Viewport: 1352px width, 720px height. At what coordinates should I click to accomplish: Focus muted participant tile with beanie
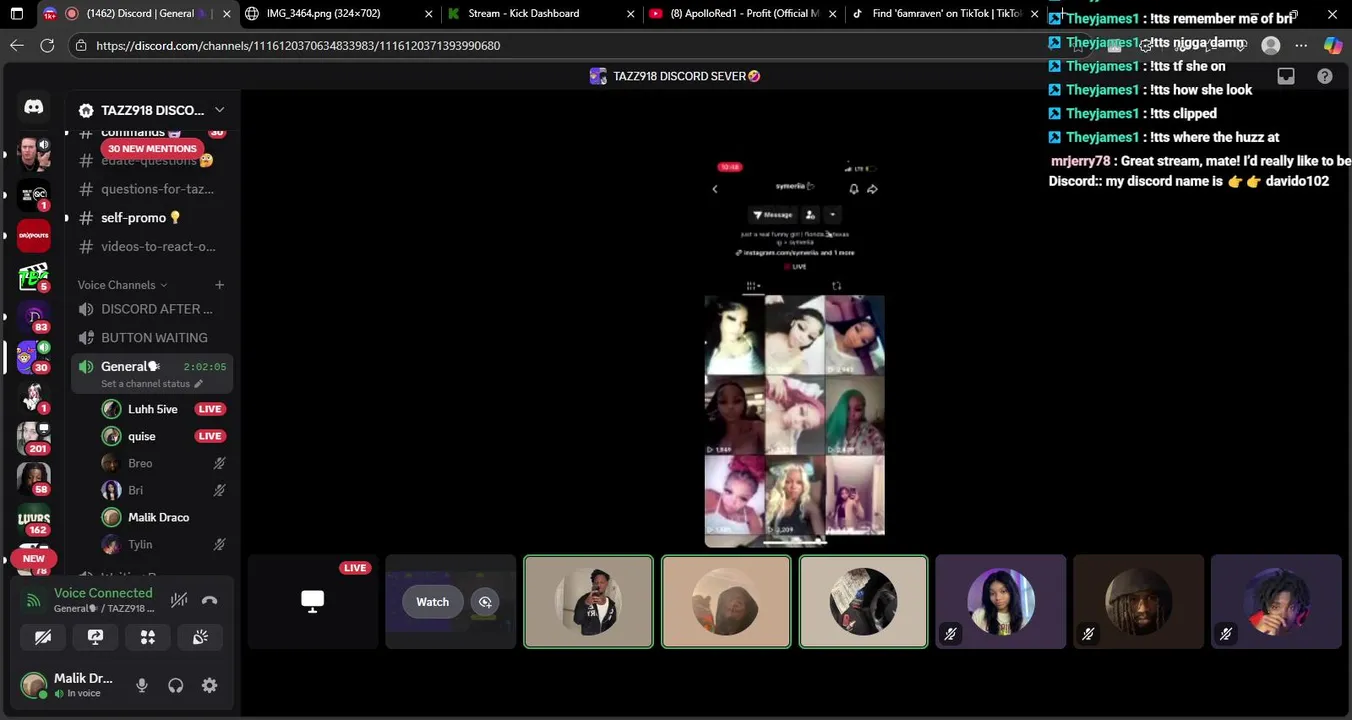click(1138, 602)
